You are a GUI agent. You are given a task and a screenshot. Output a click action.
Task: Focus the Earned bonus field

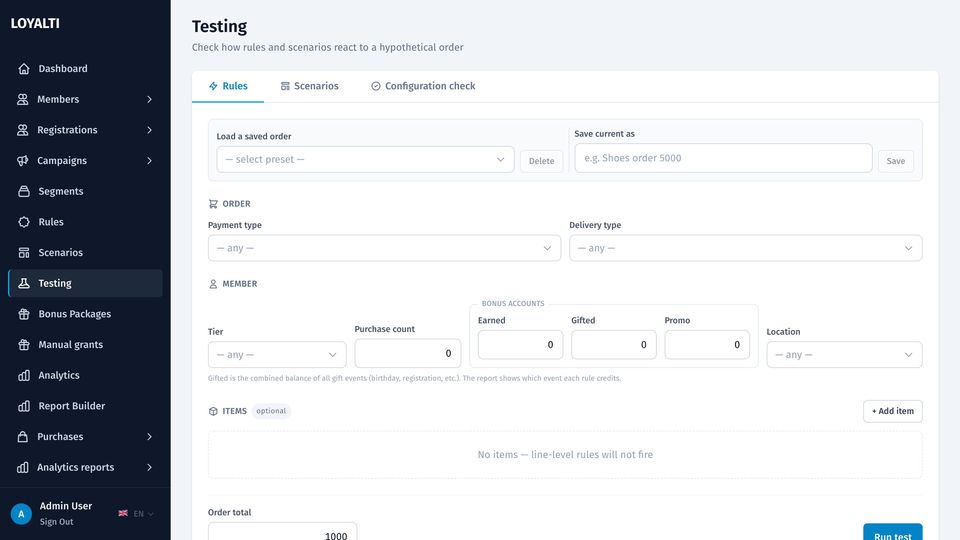(x=520, y=345)
